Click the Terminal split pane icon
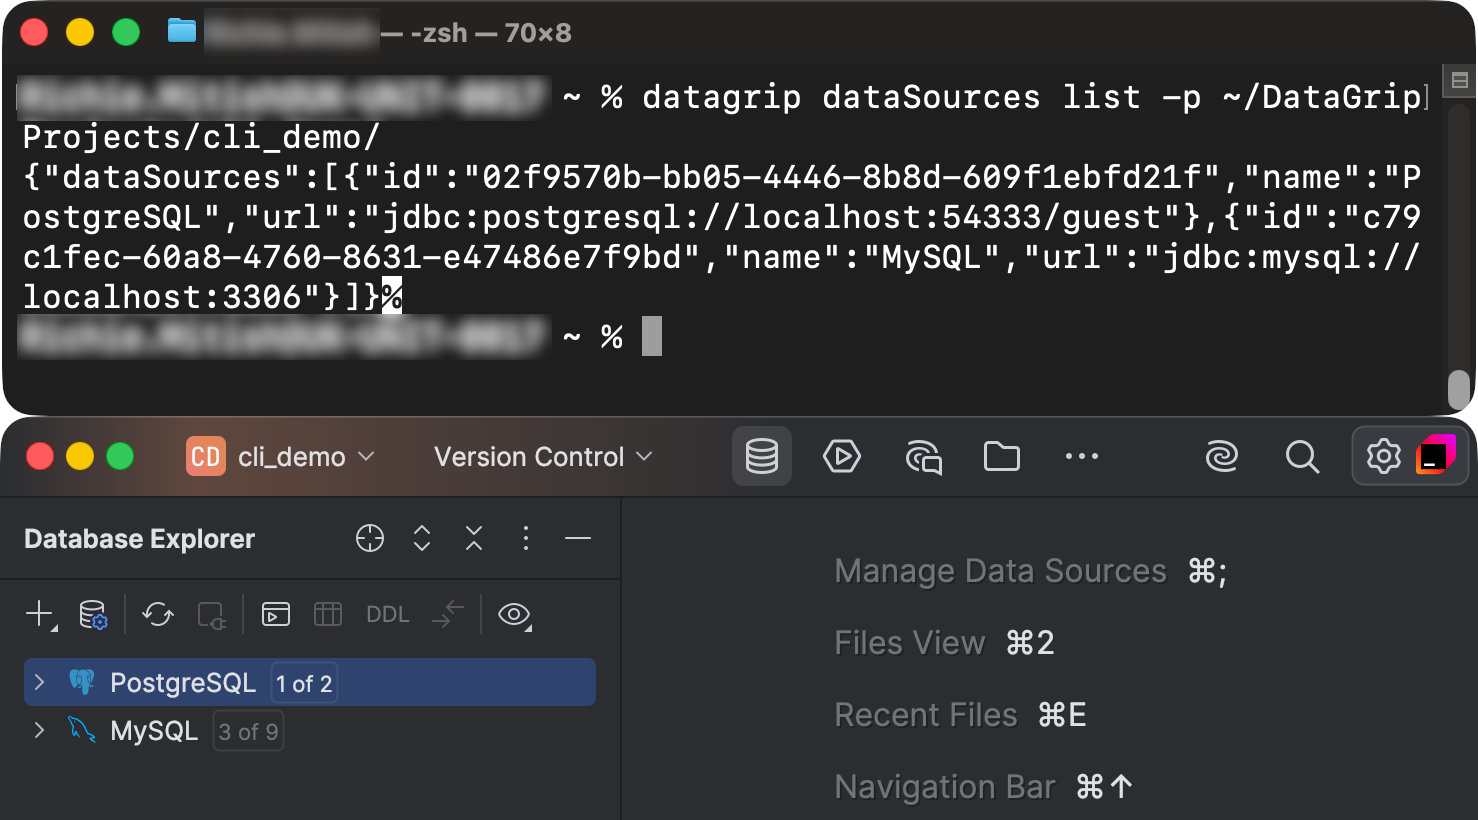 point(1459,80)
